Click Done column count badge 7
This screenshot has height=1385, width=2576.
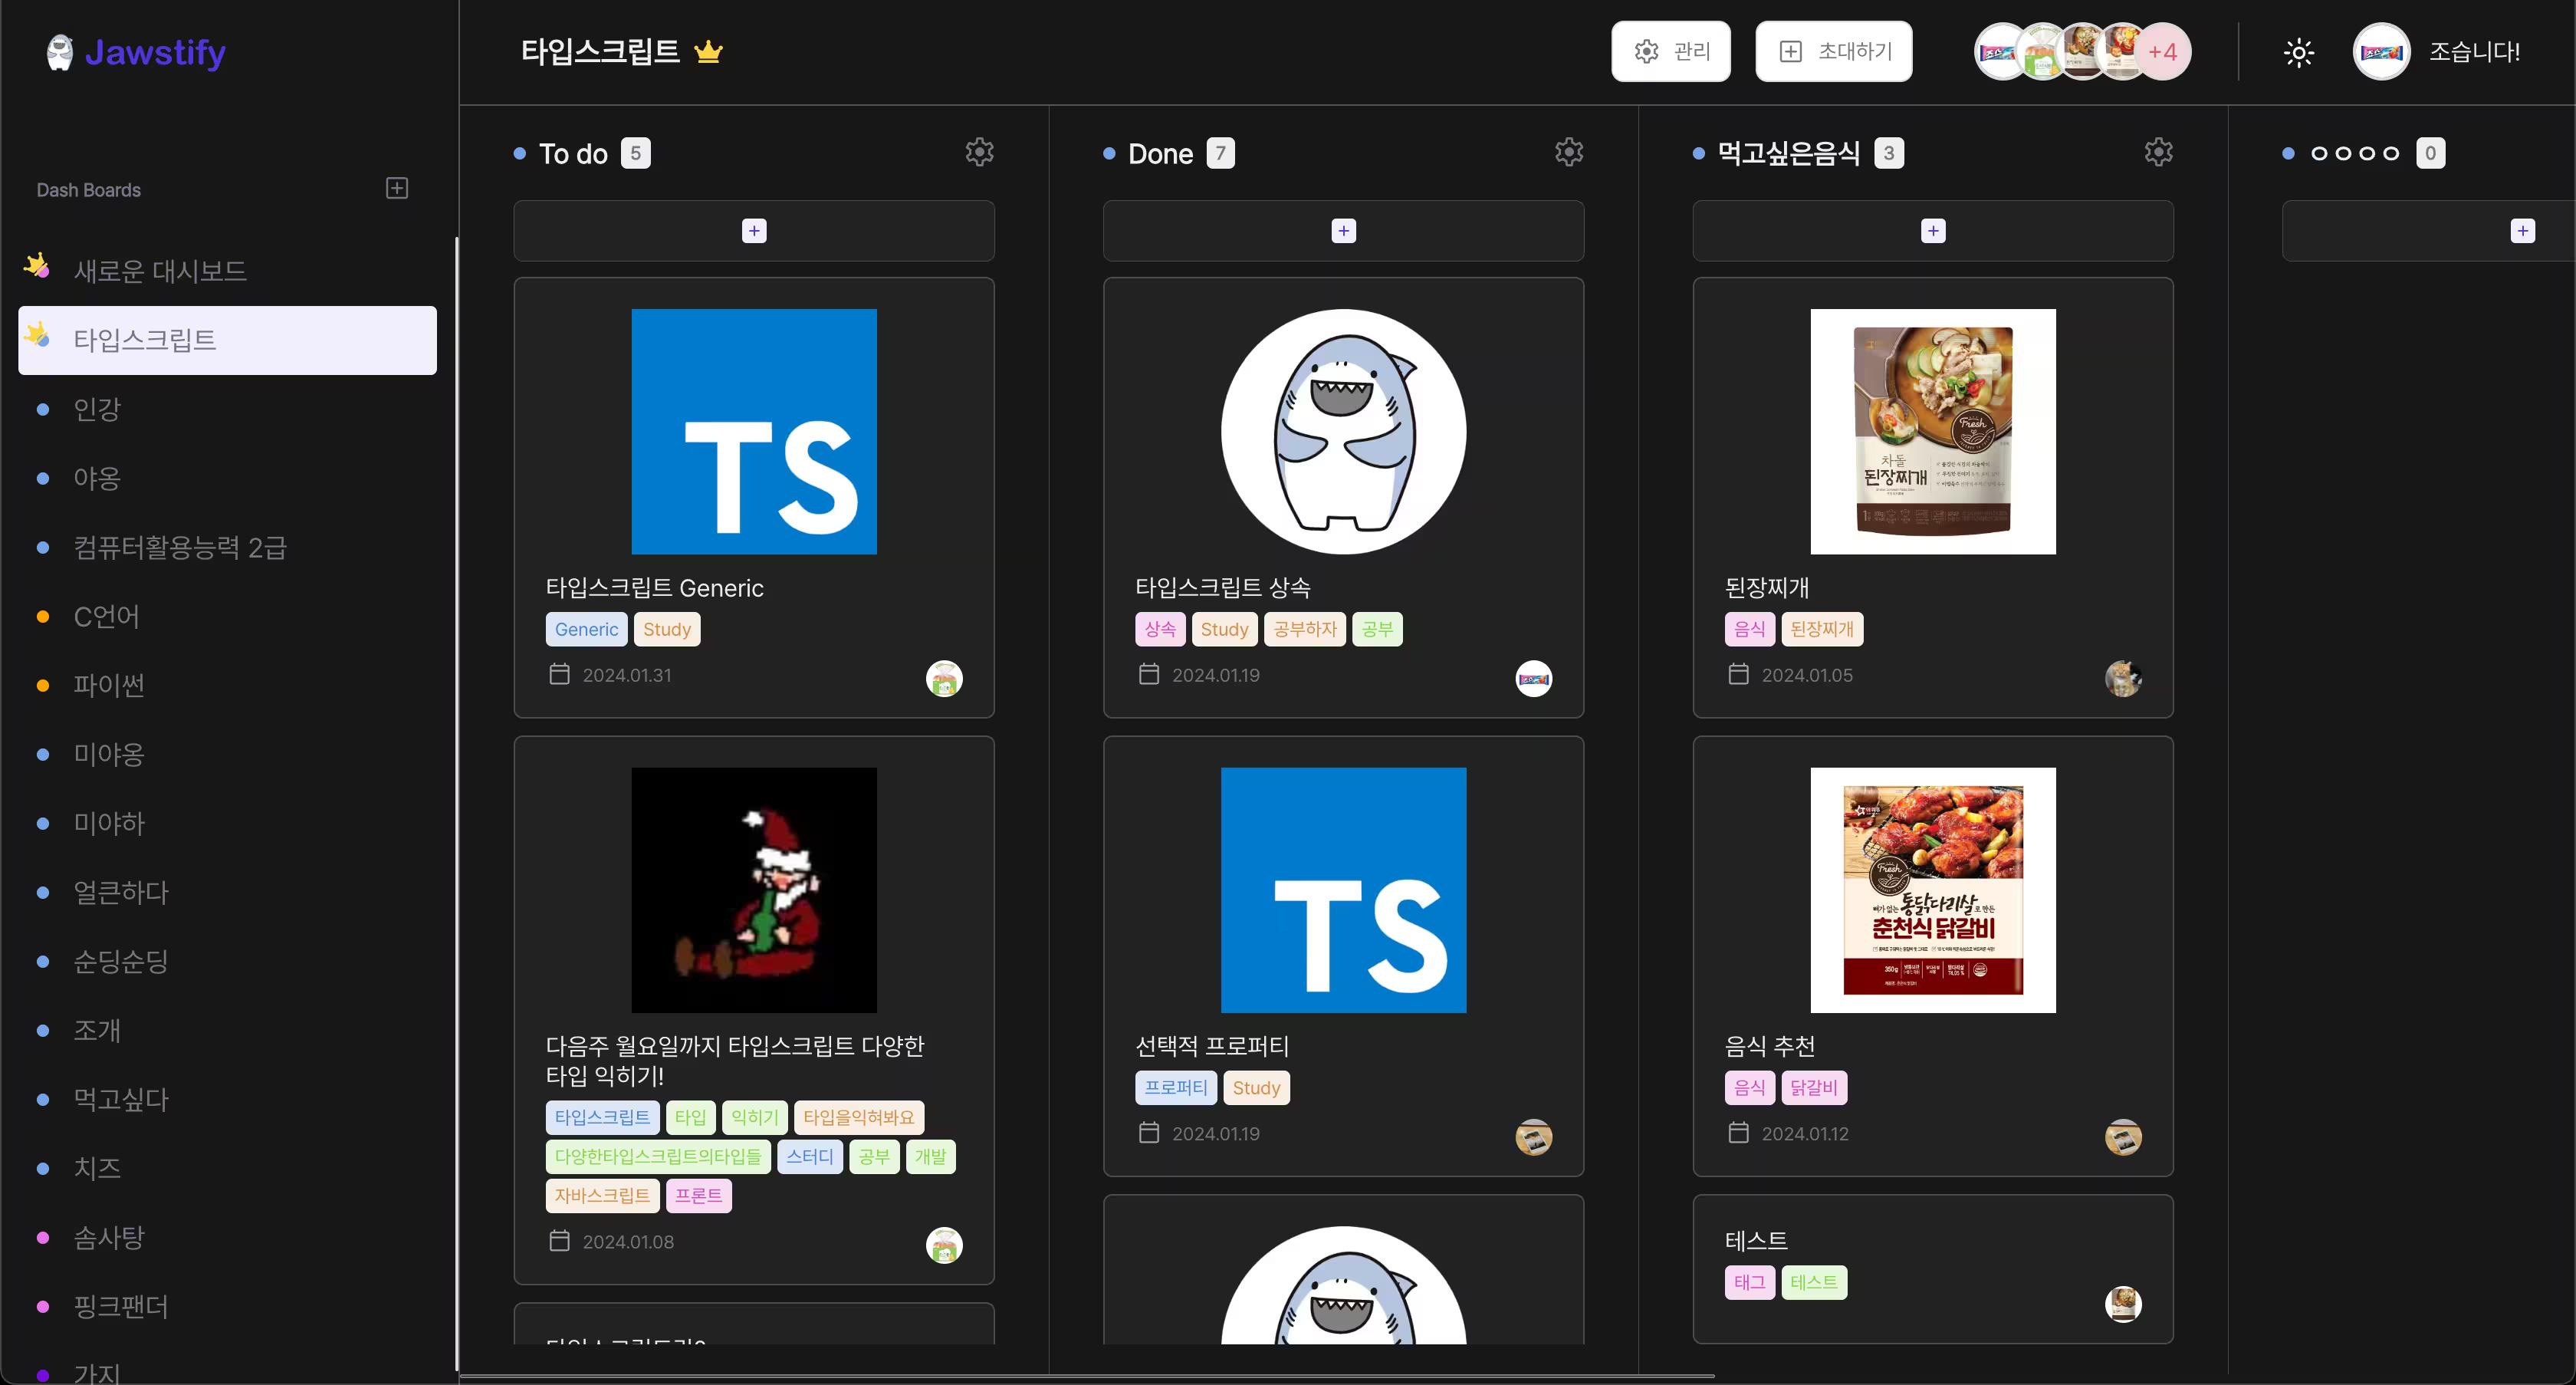point(1220,153)
